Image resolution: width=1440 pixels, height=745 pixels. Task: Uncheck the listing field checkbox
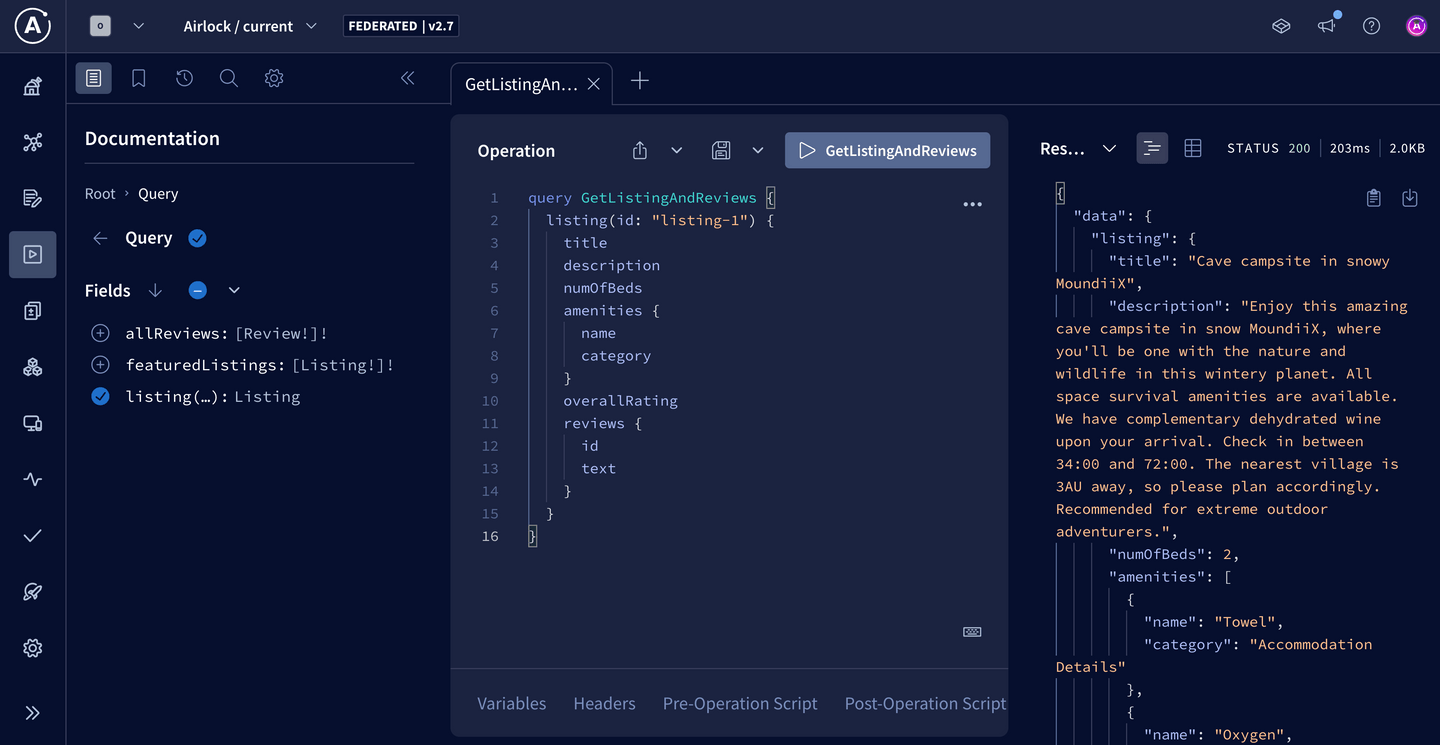tap(100, 397)
